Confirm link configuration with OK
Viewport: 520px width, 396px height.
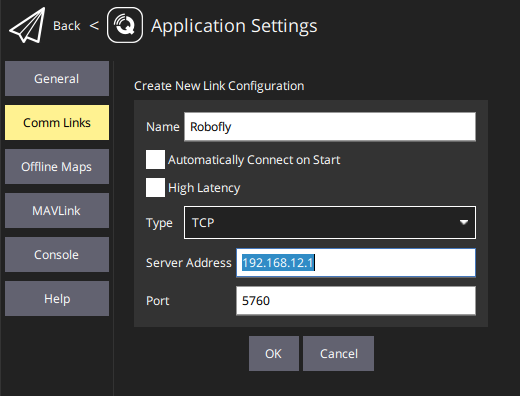coord(274,354)
